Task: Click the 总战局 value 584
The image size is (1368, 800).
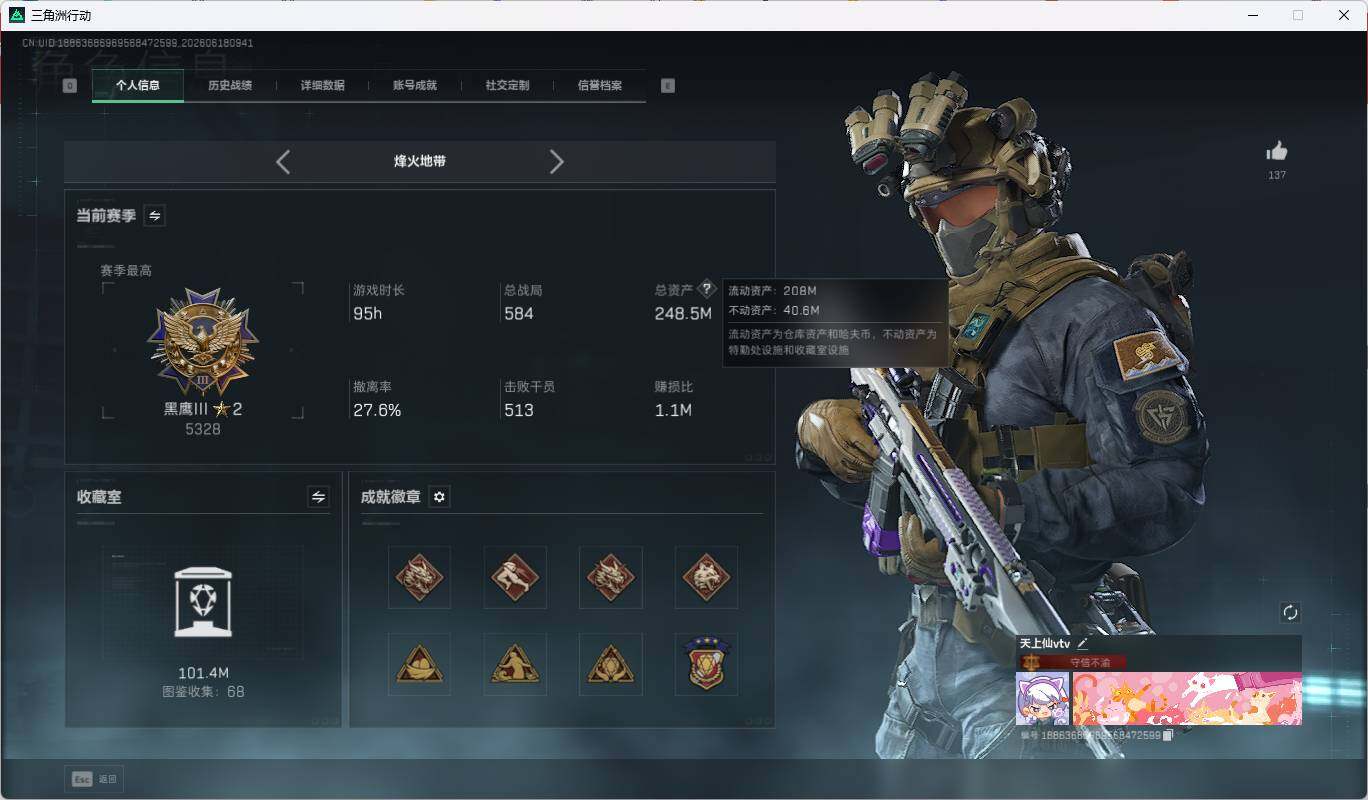Action: (519, 314)
